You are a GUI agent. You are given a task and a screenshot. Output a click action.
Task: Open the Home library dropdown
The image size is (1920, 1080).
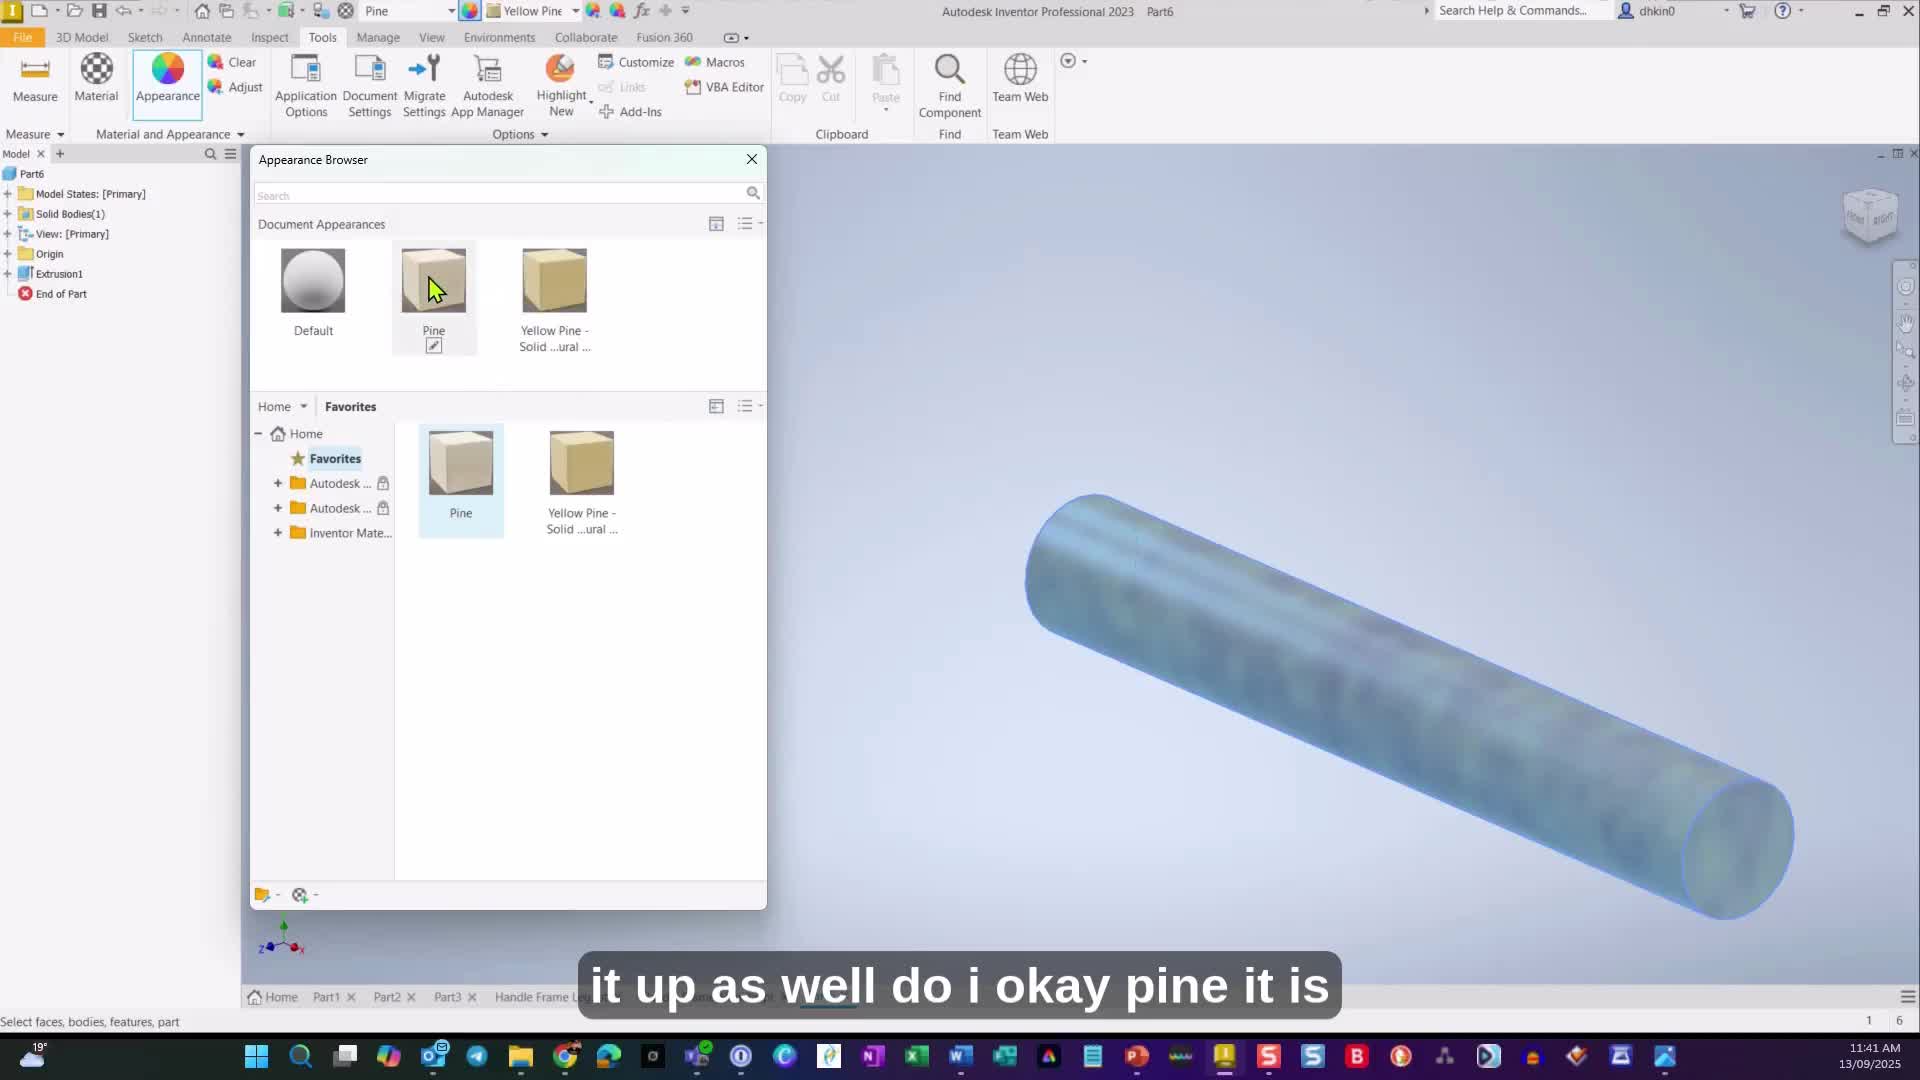point(303,407)
